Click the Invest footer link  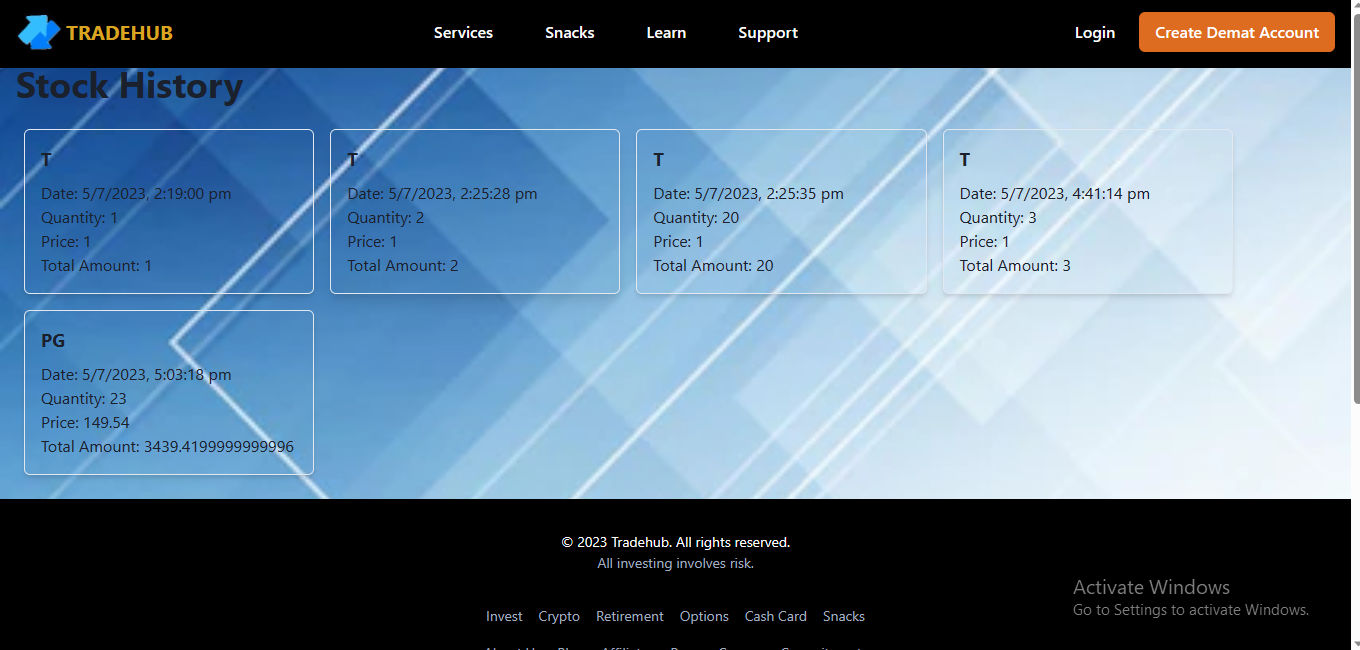504,616
